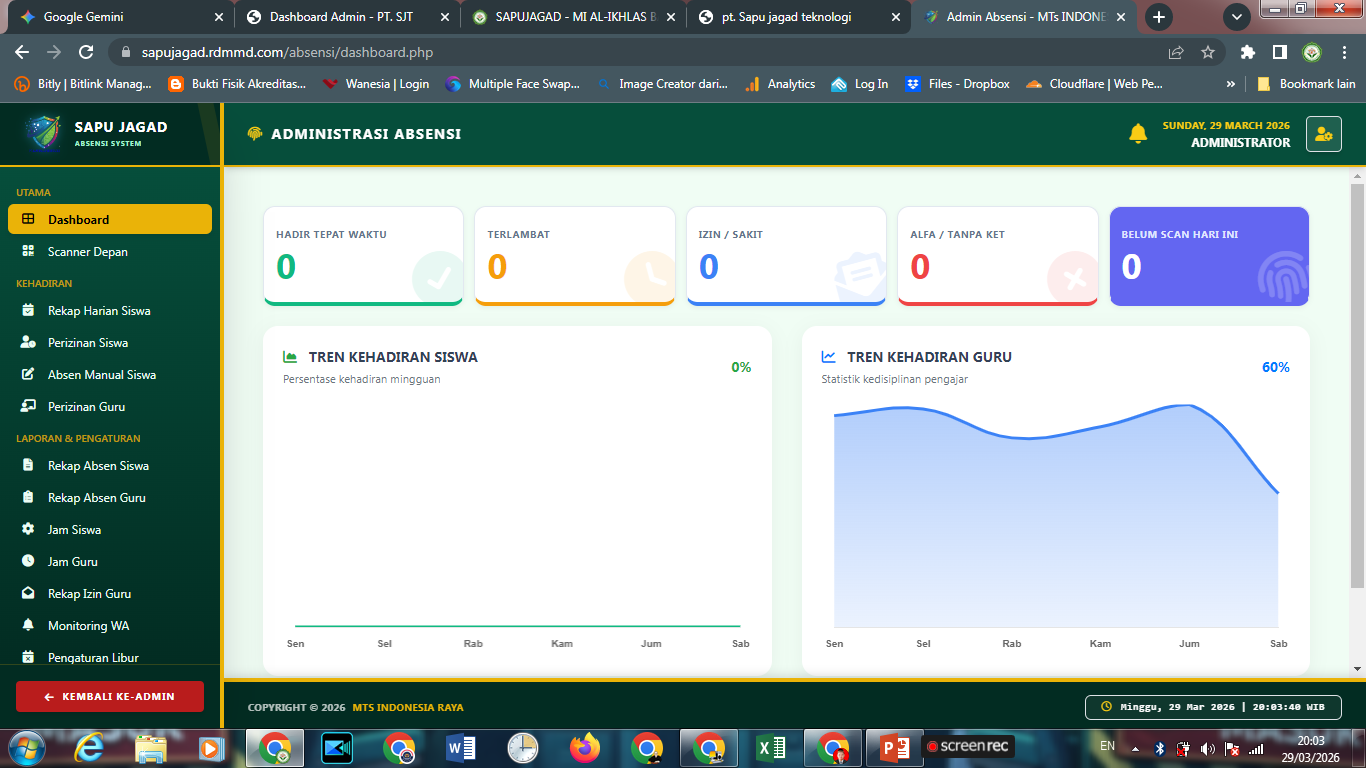Click the Sapu Jagad shield logo

[42, 134]
